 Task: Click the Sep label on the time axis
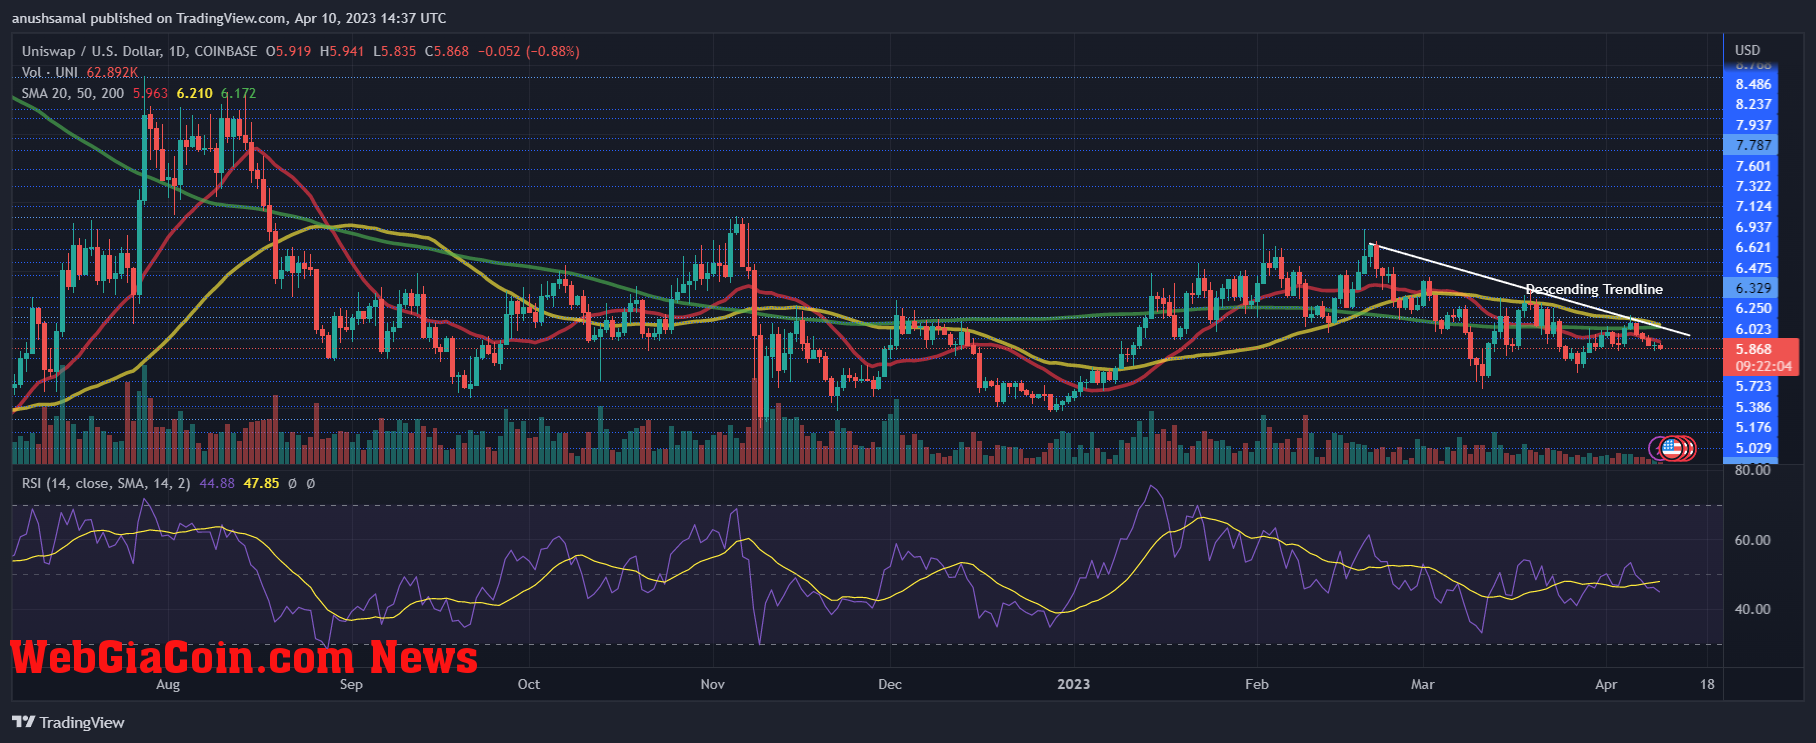[351, 684]
